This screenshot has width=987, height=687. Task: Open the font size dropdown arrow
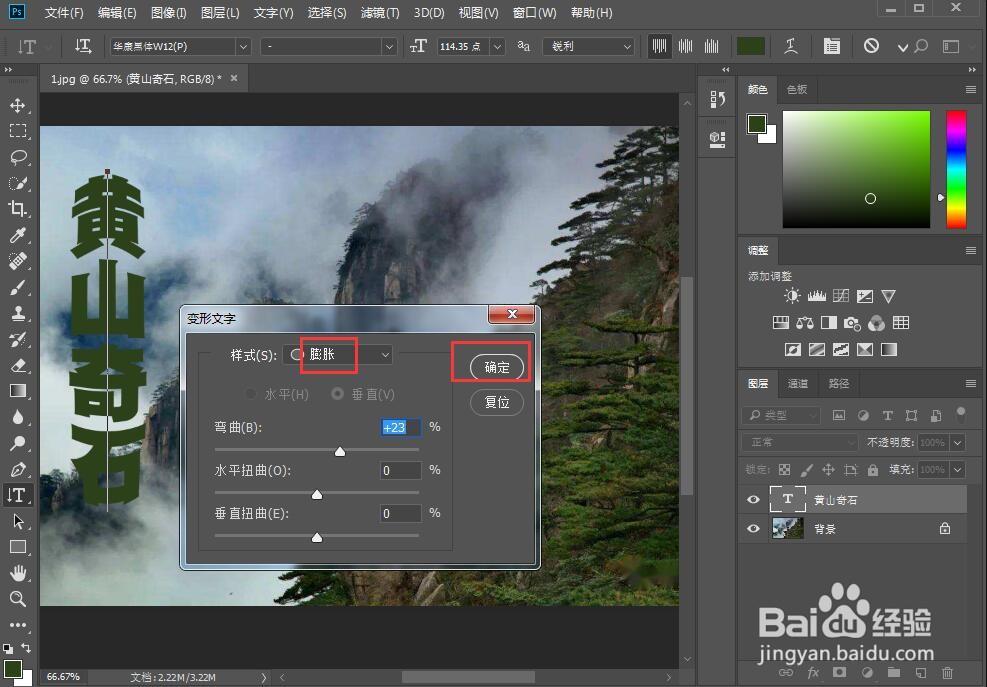pos(497,47)
